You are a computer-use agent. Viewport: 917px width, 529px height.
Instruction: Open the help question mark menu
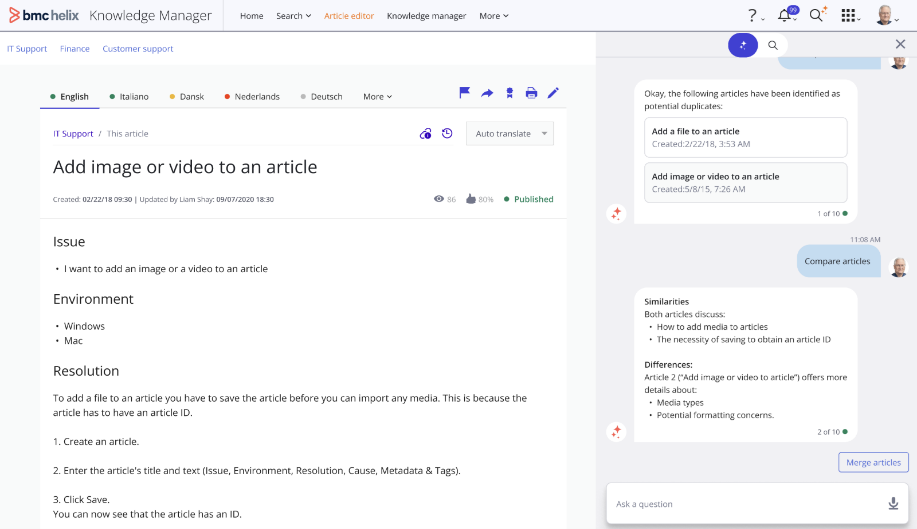[x=755, y=16]
